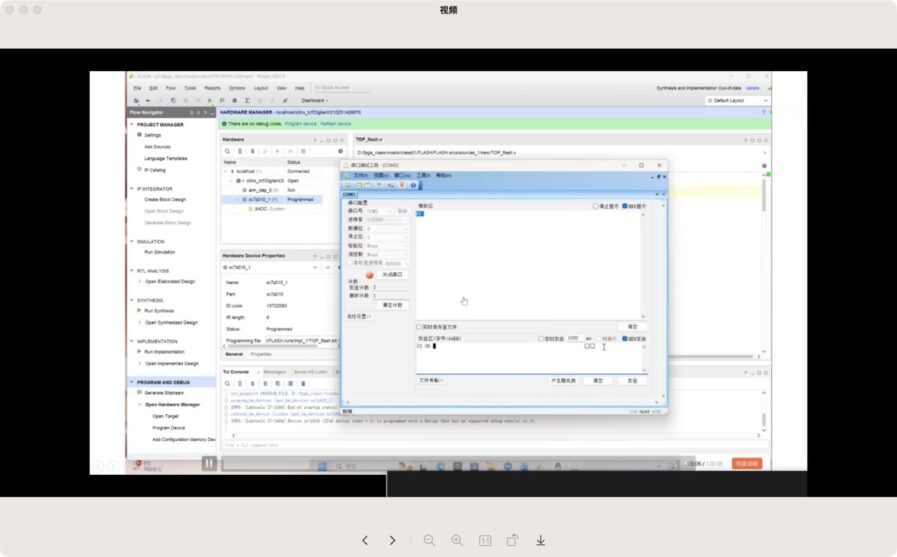Viewport: 897px width, 557px height.
Task: Pause the video playback
Action: click(209, 463)
